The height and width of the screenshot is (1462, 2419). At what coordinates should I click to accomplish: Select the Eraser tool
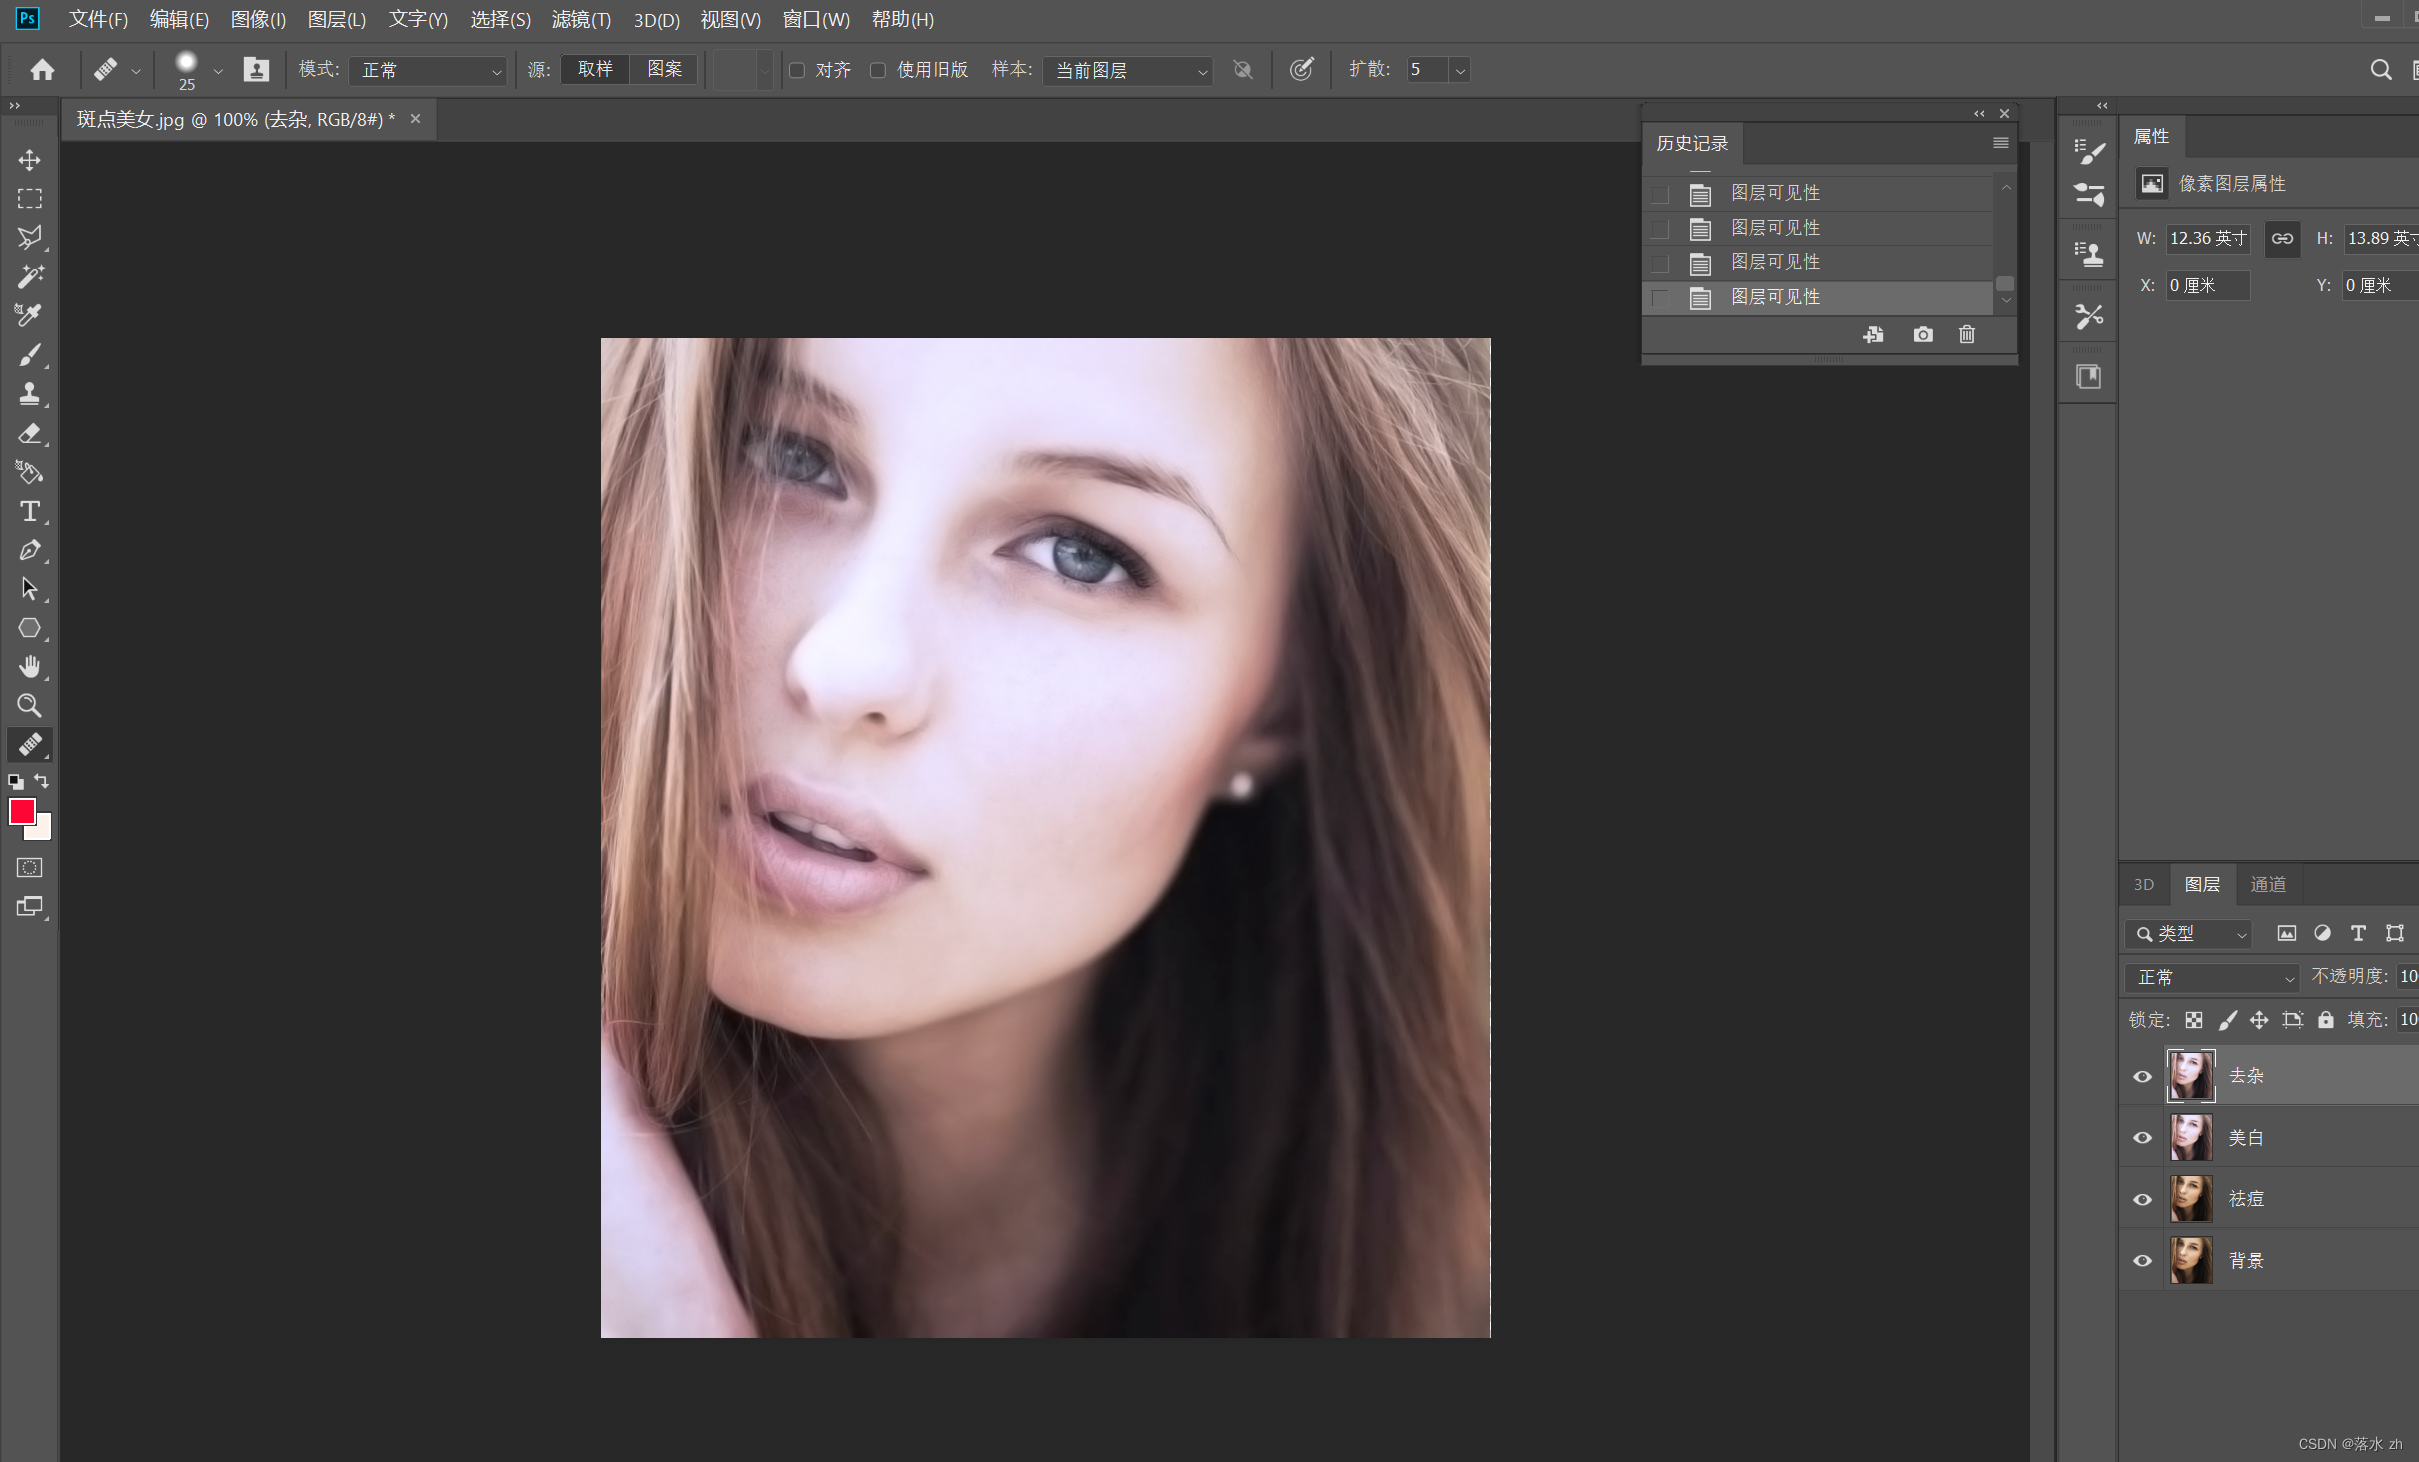pos(29,433)
